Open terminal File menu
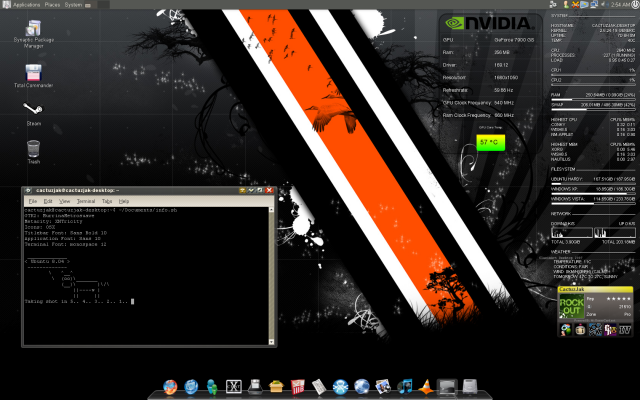This screenshot has width=640, height=400. coord(33,201)
